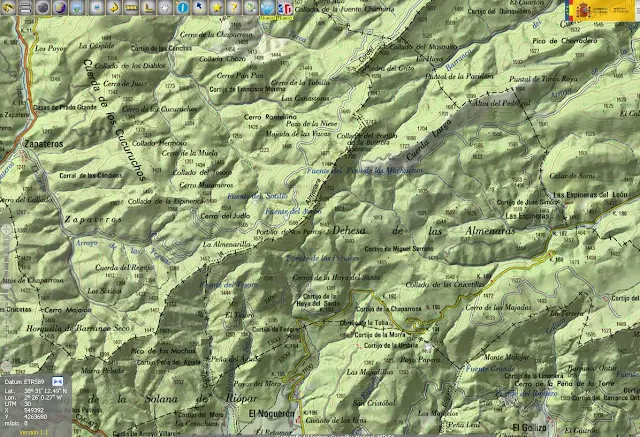Click the El Gollizo label on map
640x437 pixels.
[x=529, y=428]
